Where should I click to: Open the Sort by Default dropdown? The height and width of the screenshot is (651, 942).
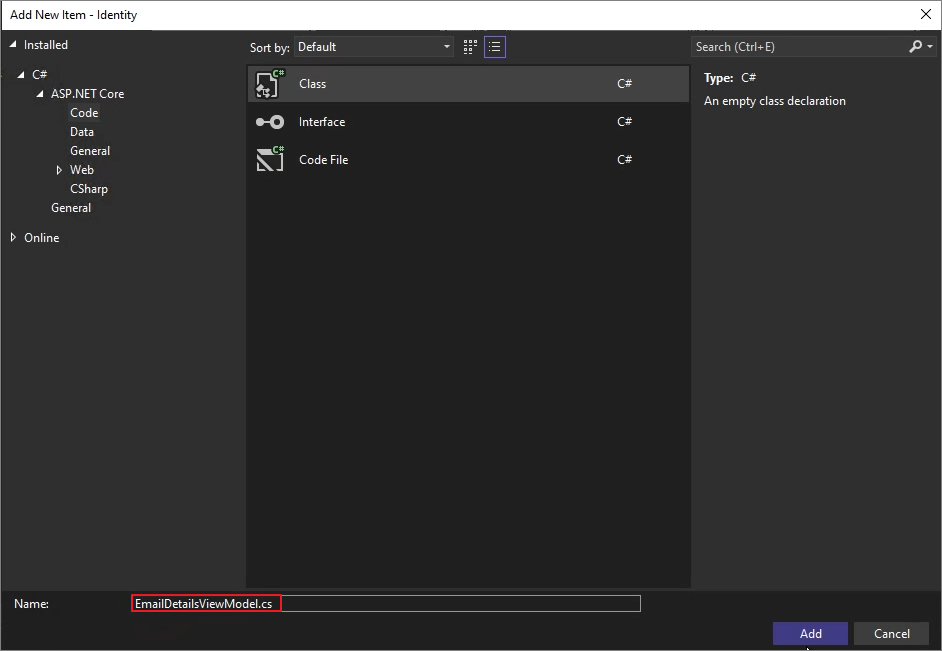coord(374,47)
